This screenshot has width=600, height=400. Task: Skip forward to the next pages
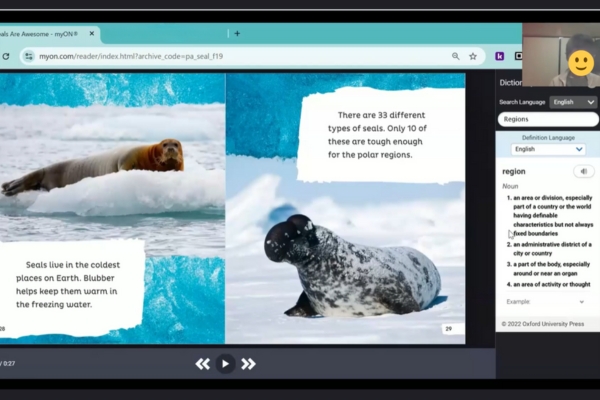pyautogui.click(x=249, y=364)
